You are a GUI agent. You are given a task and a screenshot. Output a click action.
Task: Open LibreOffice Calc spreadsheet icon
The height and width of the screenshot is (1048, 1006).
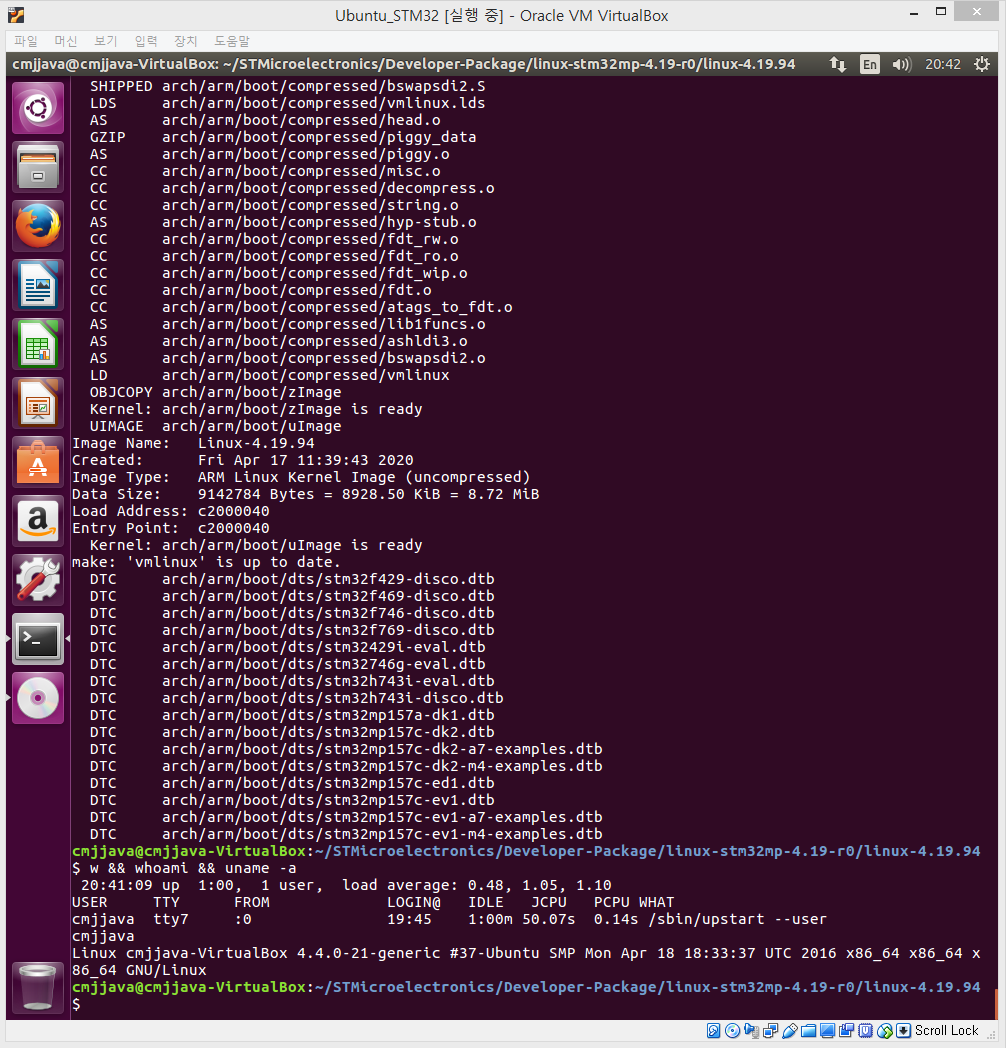pyautogui.click(x=38, y=344)
